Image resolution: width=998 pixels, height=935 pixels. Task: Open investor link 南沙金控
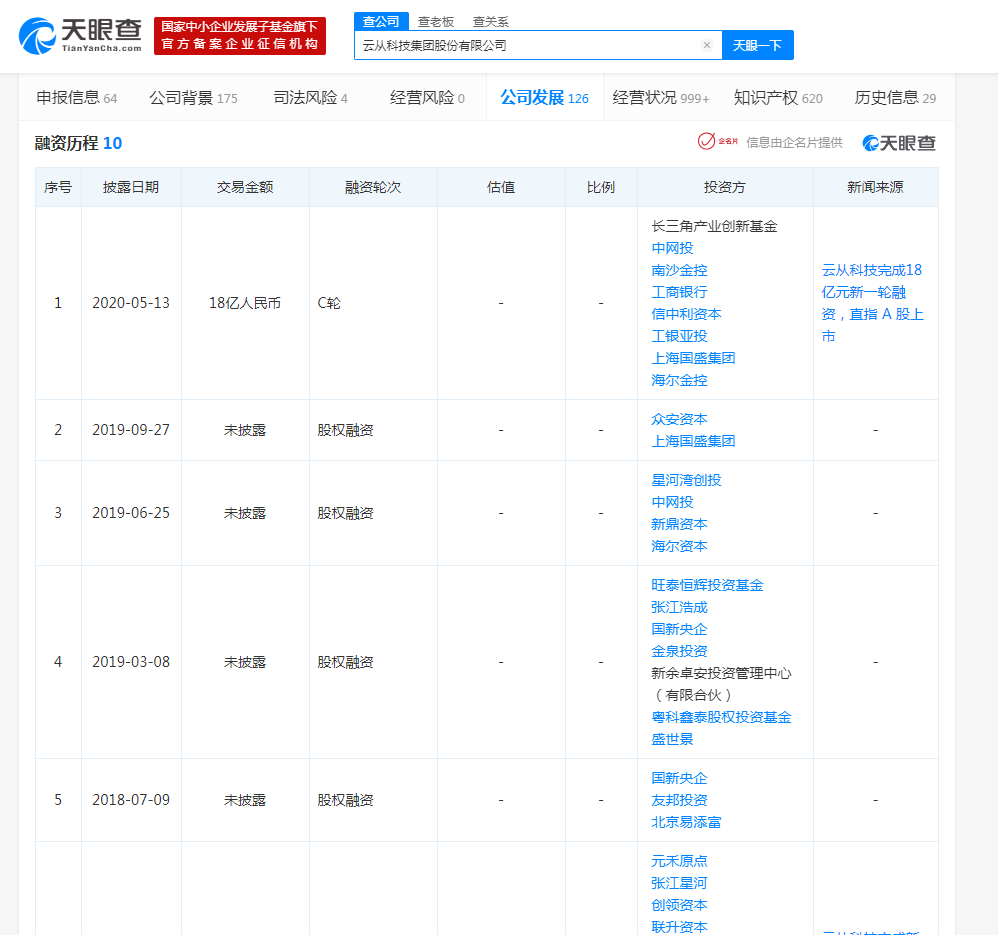(679, 270)
